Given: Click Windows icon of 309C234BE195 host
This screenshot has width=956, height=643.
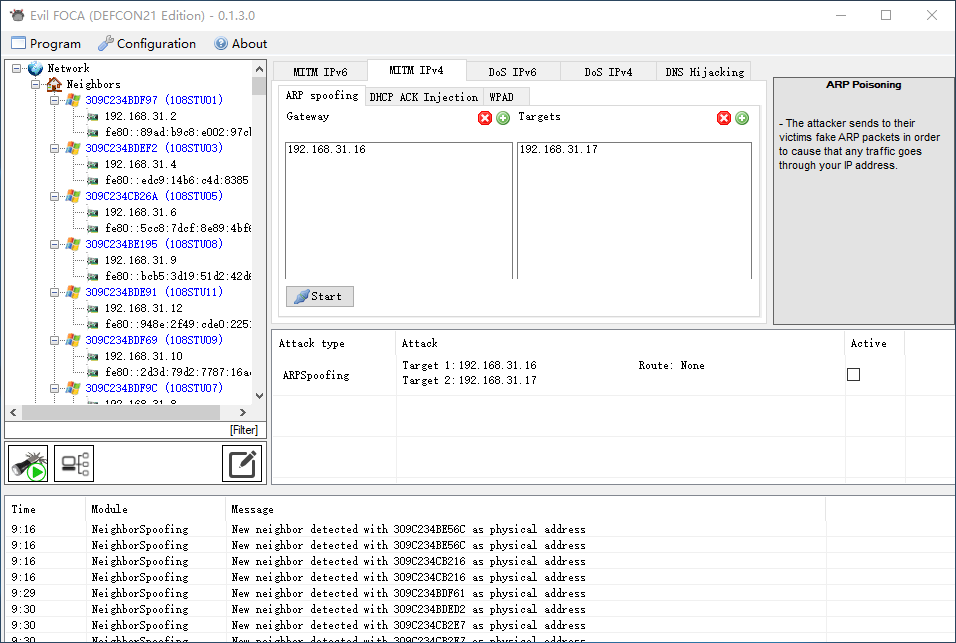Looking at the screenshot, I should pyautogui.click(x=73, y=244).
